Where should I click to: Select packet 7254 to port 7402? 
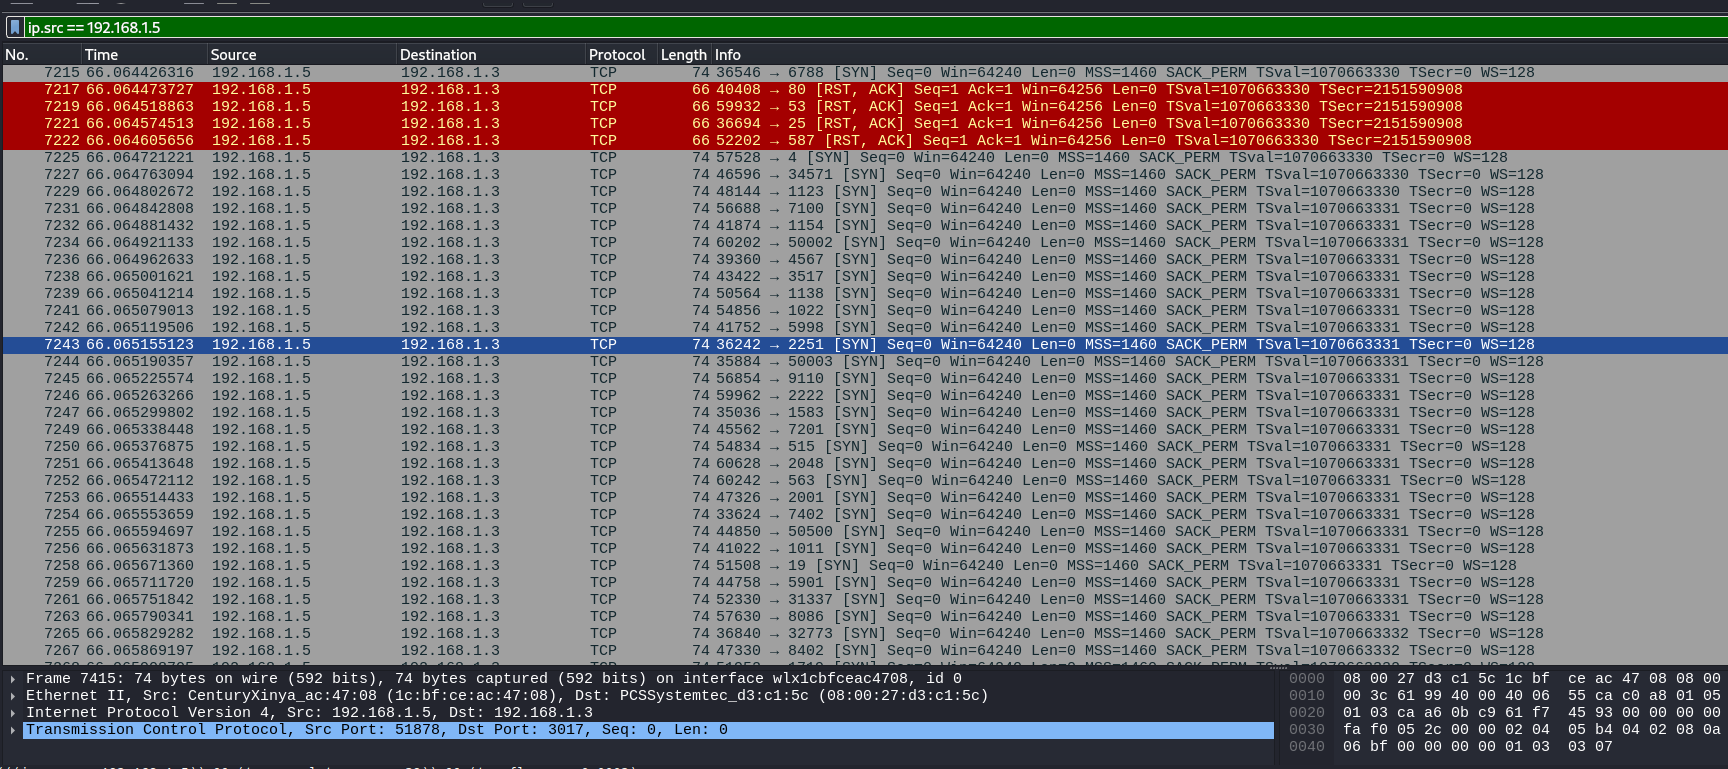click(865, 515)
